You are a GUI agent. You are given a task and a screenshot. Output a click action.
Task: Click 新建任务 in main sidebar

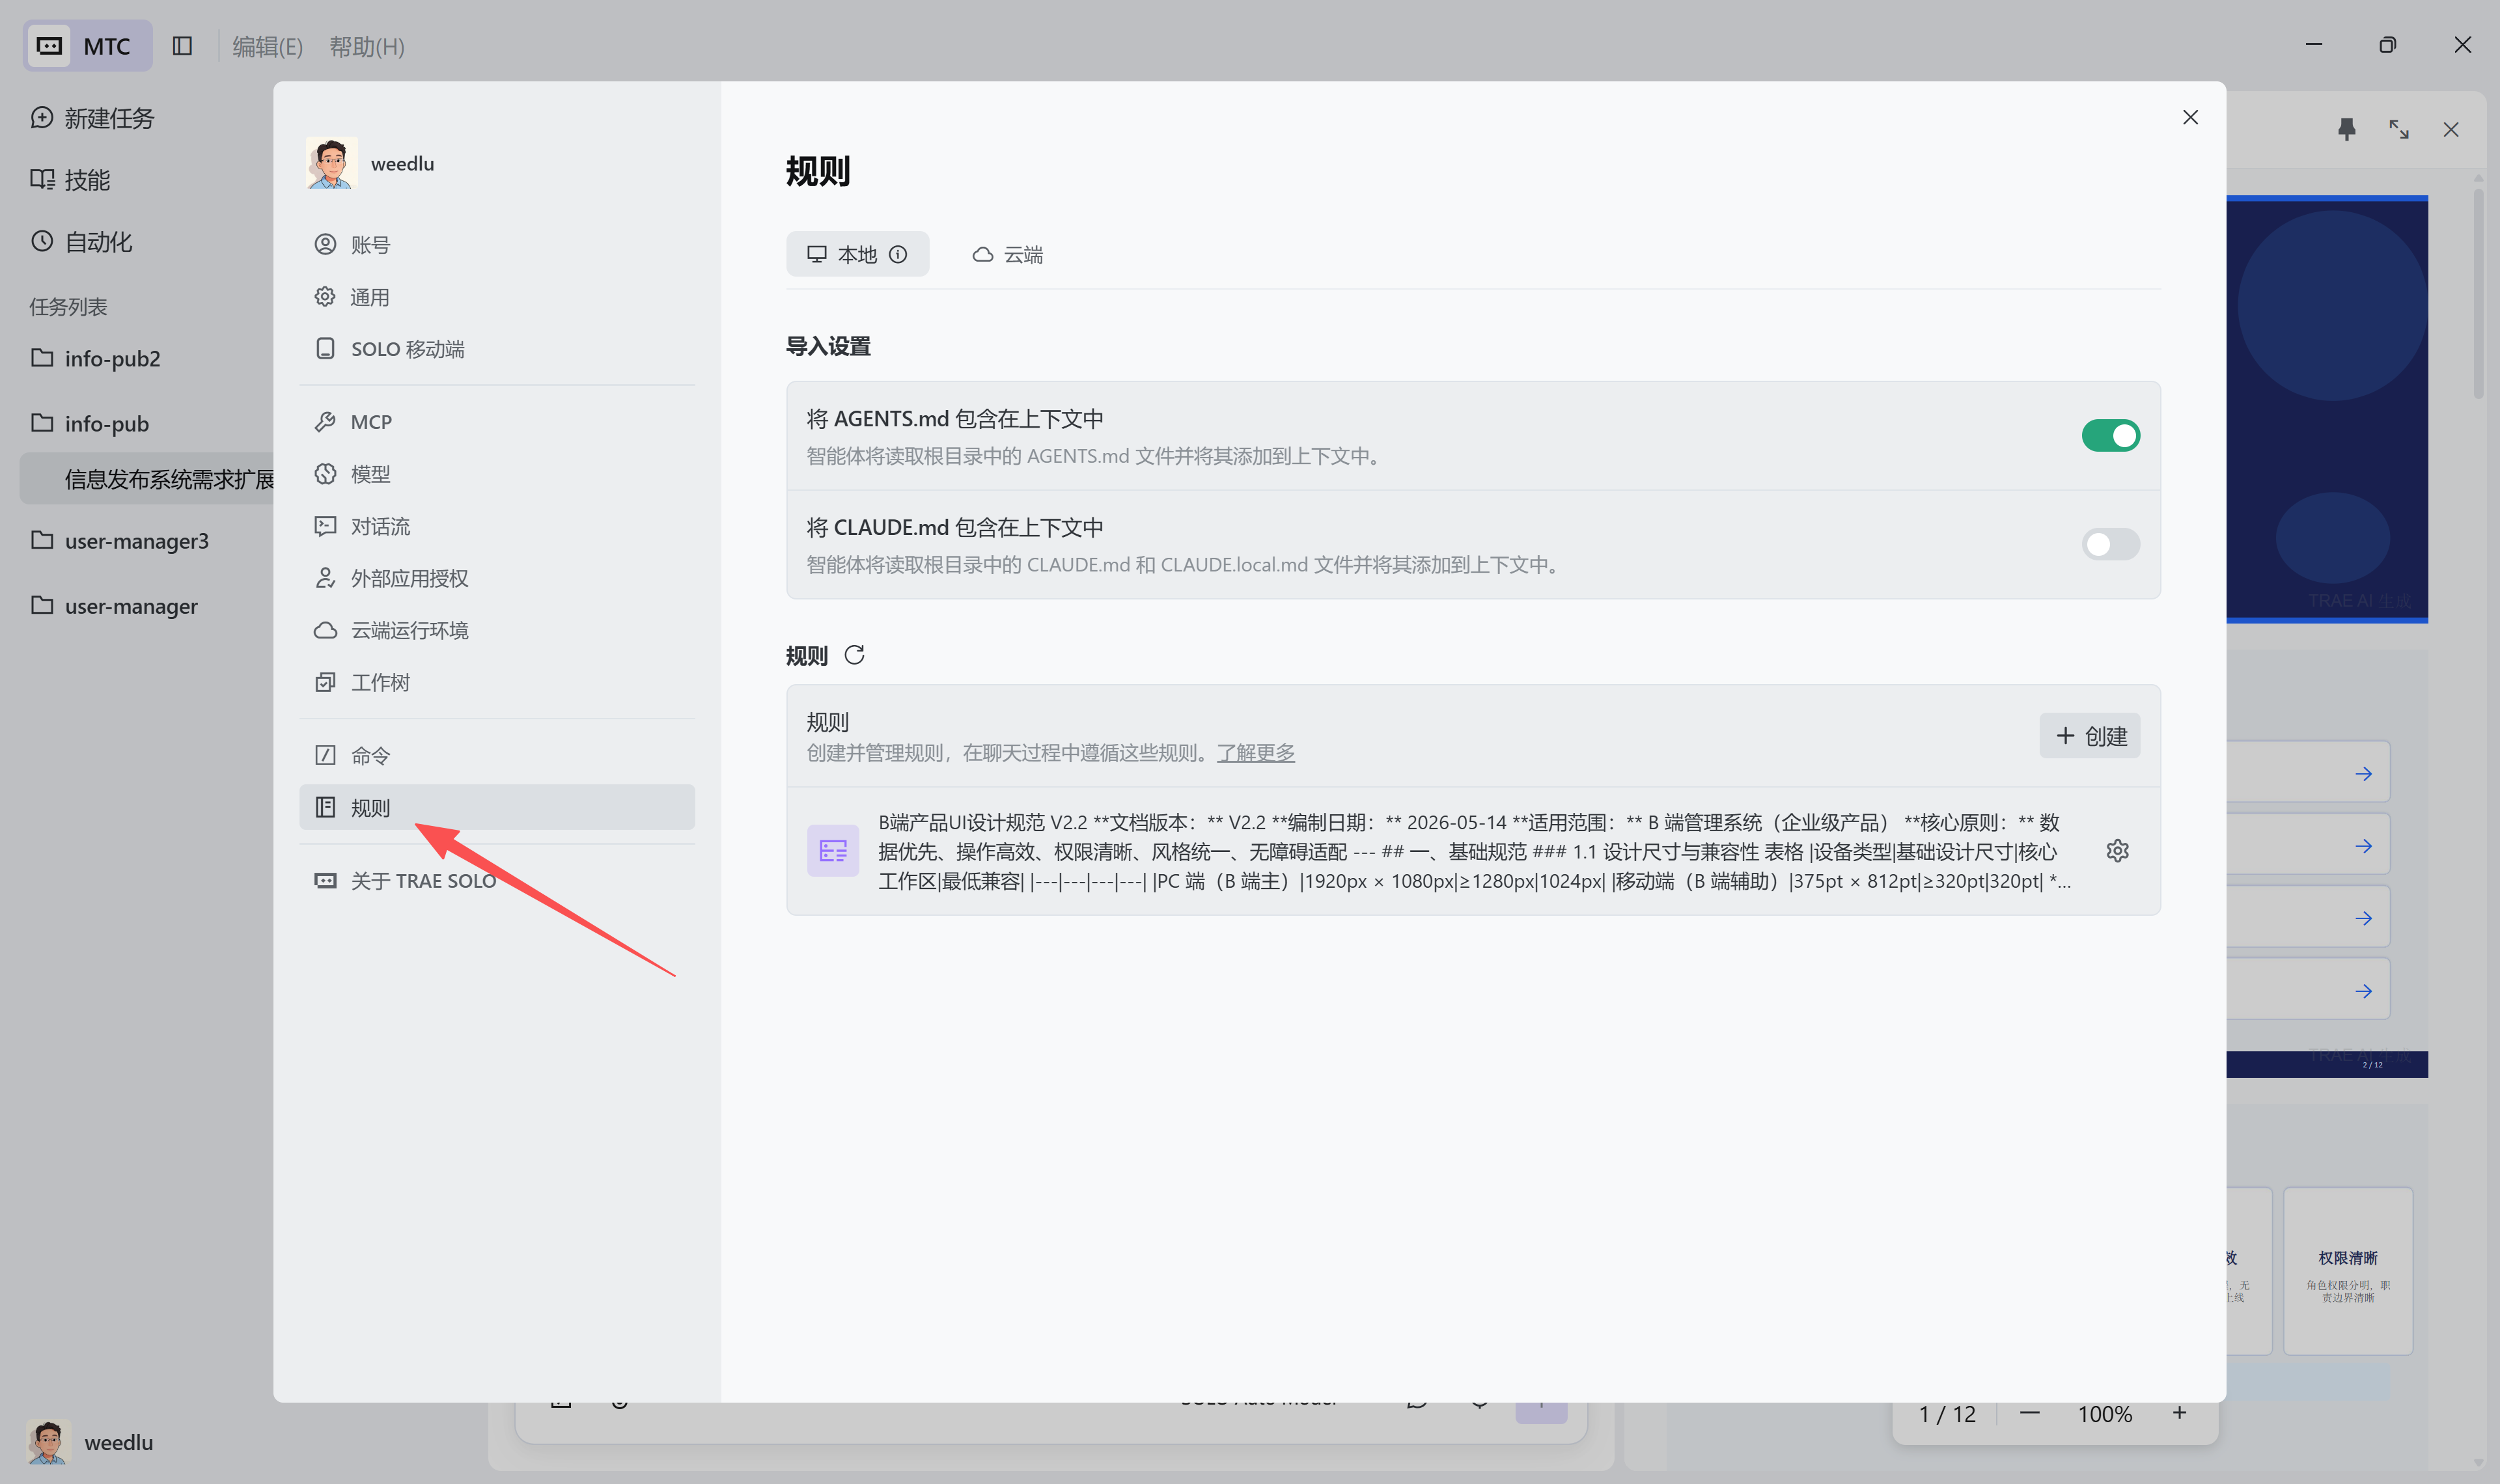coord(92,118)
